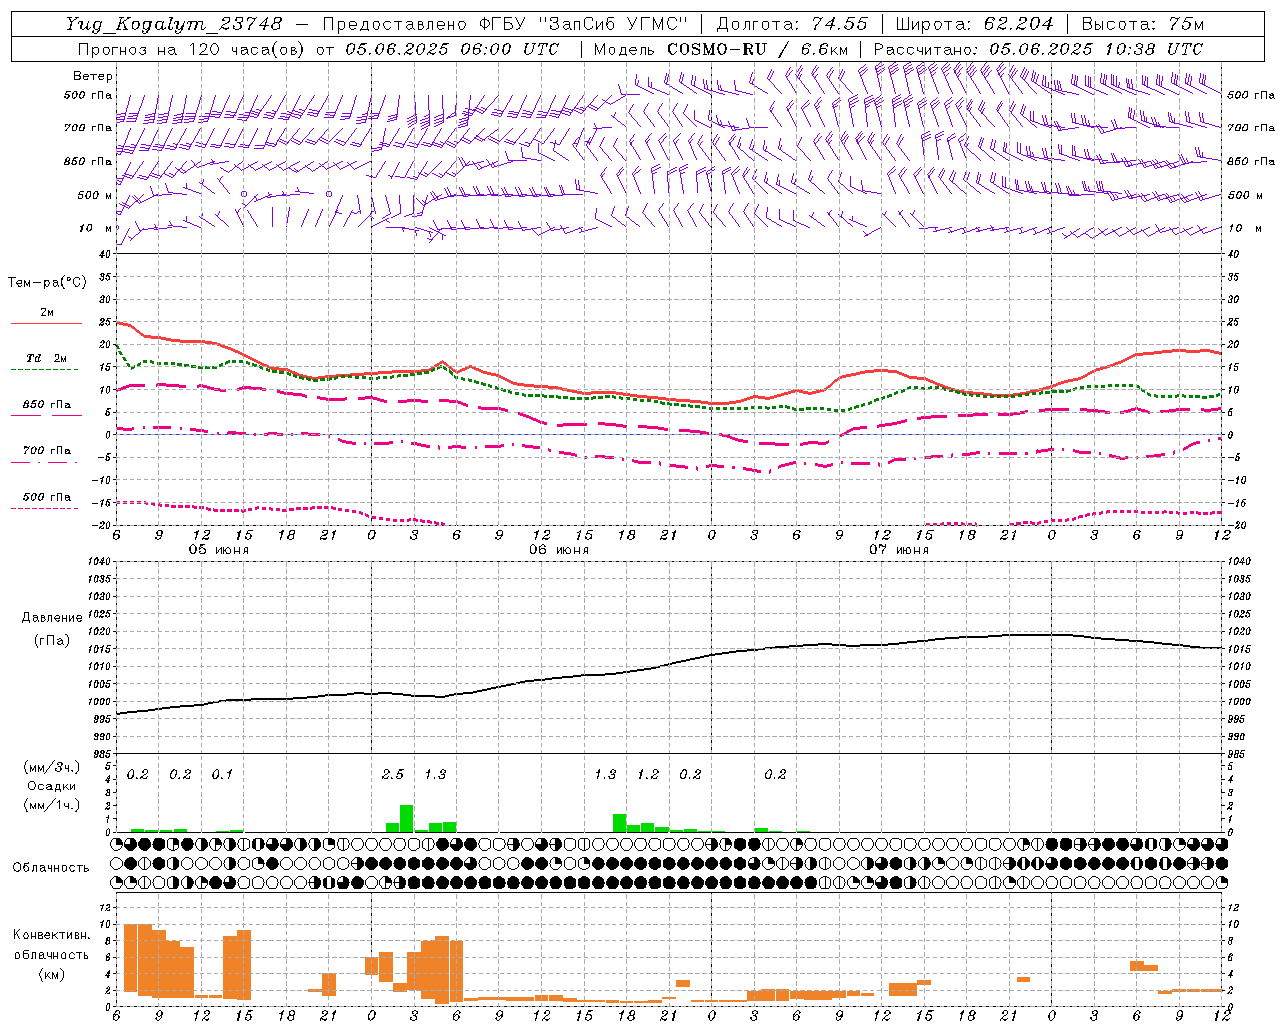Click the station title Yug_Kogalym_23748
The height and width of the screenshot is (1024, 1280).
pyautogui.click(x=174, y=24)
